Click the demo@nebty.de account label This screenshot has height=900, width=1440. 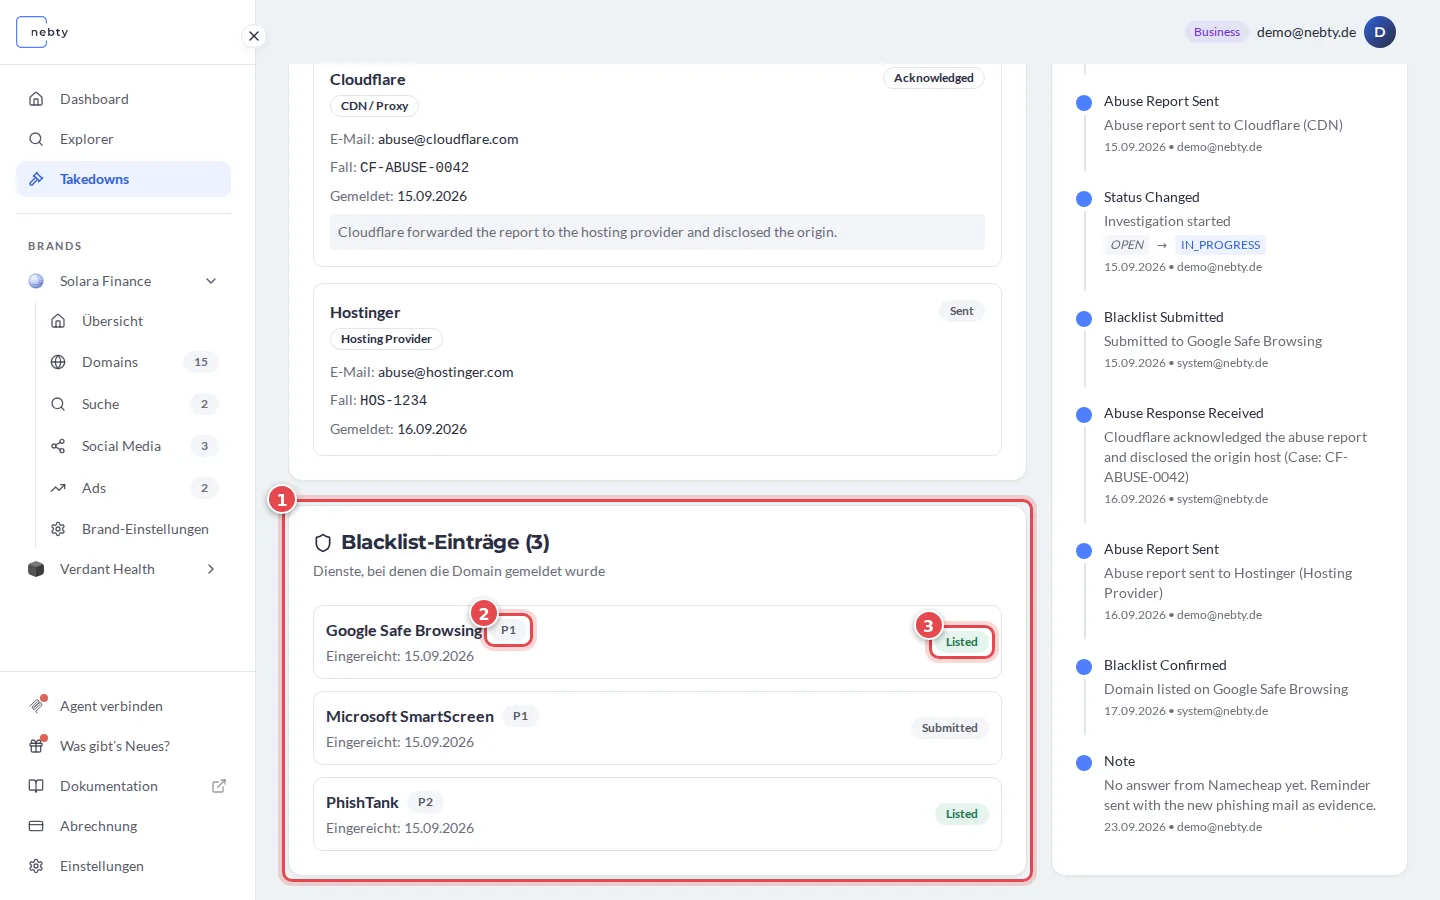coord(1306,32)
